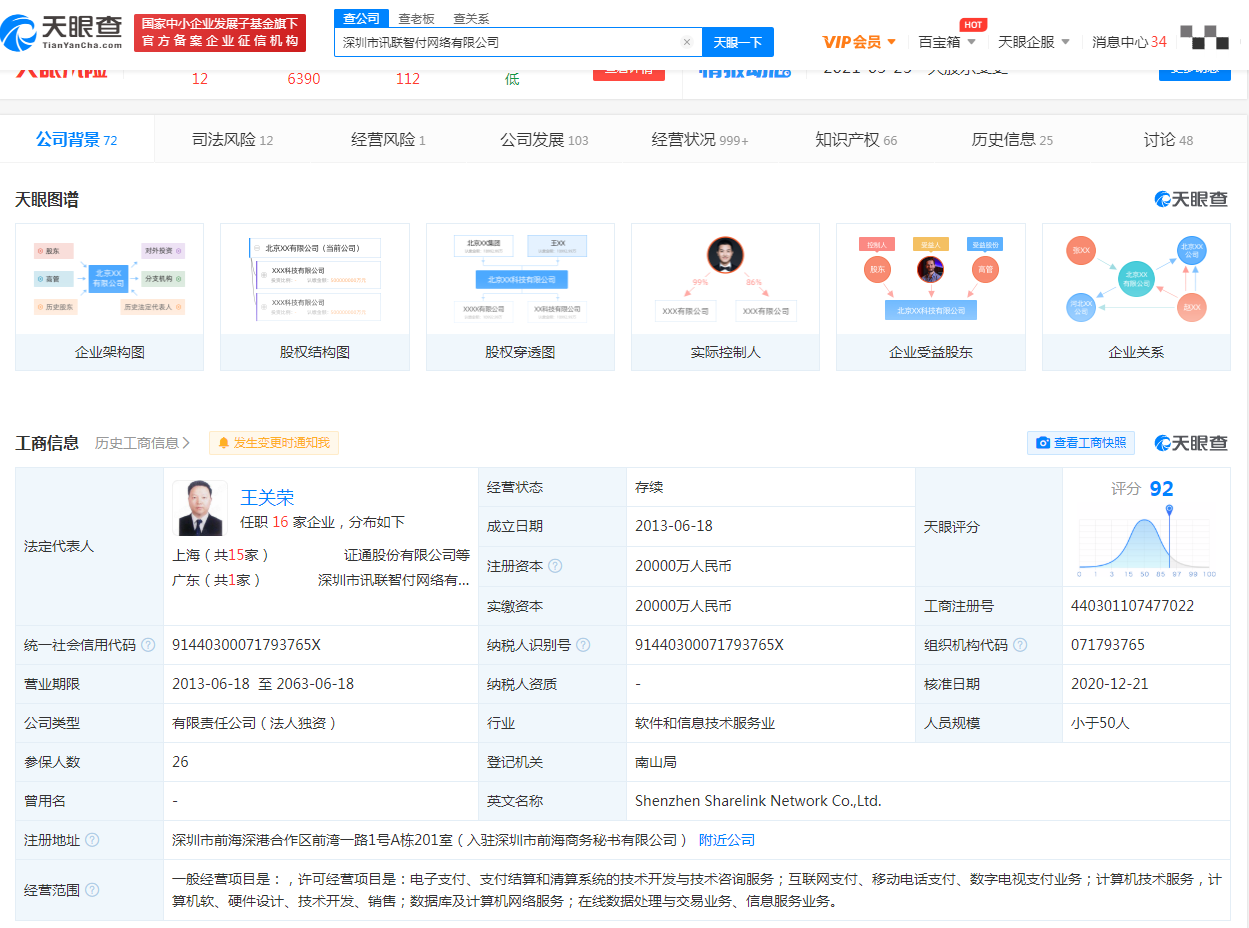Open the 公司背景 tab

click(77, 140)
